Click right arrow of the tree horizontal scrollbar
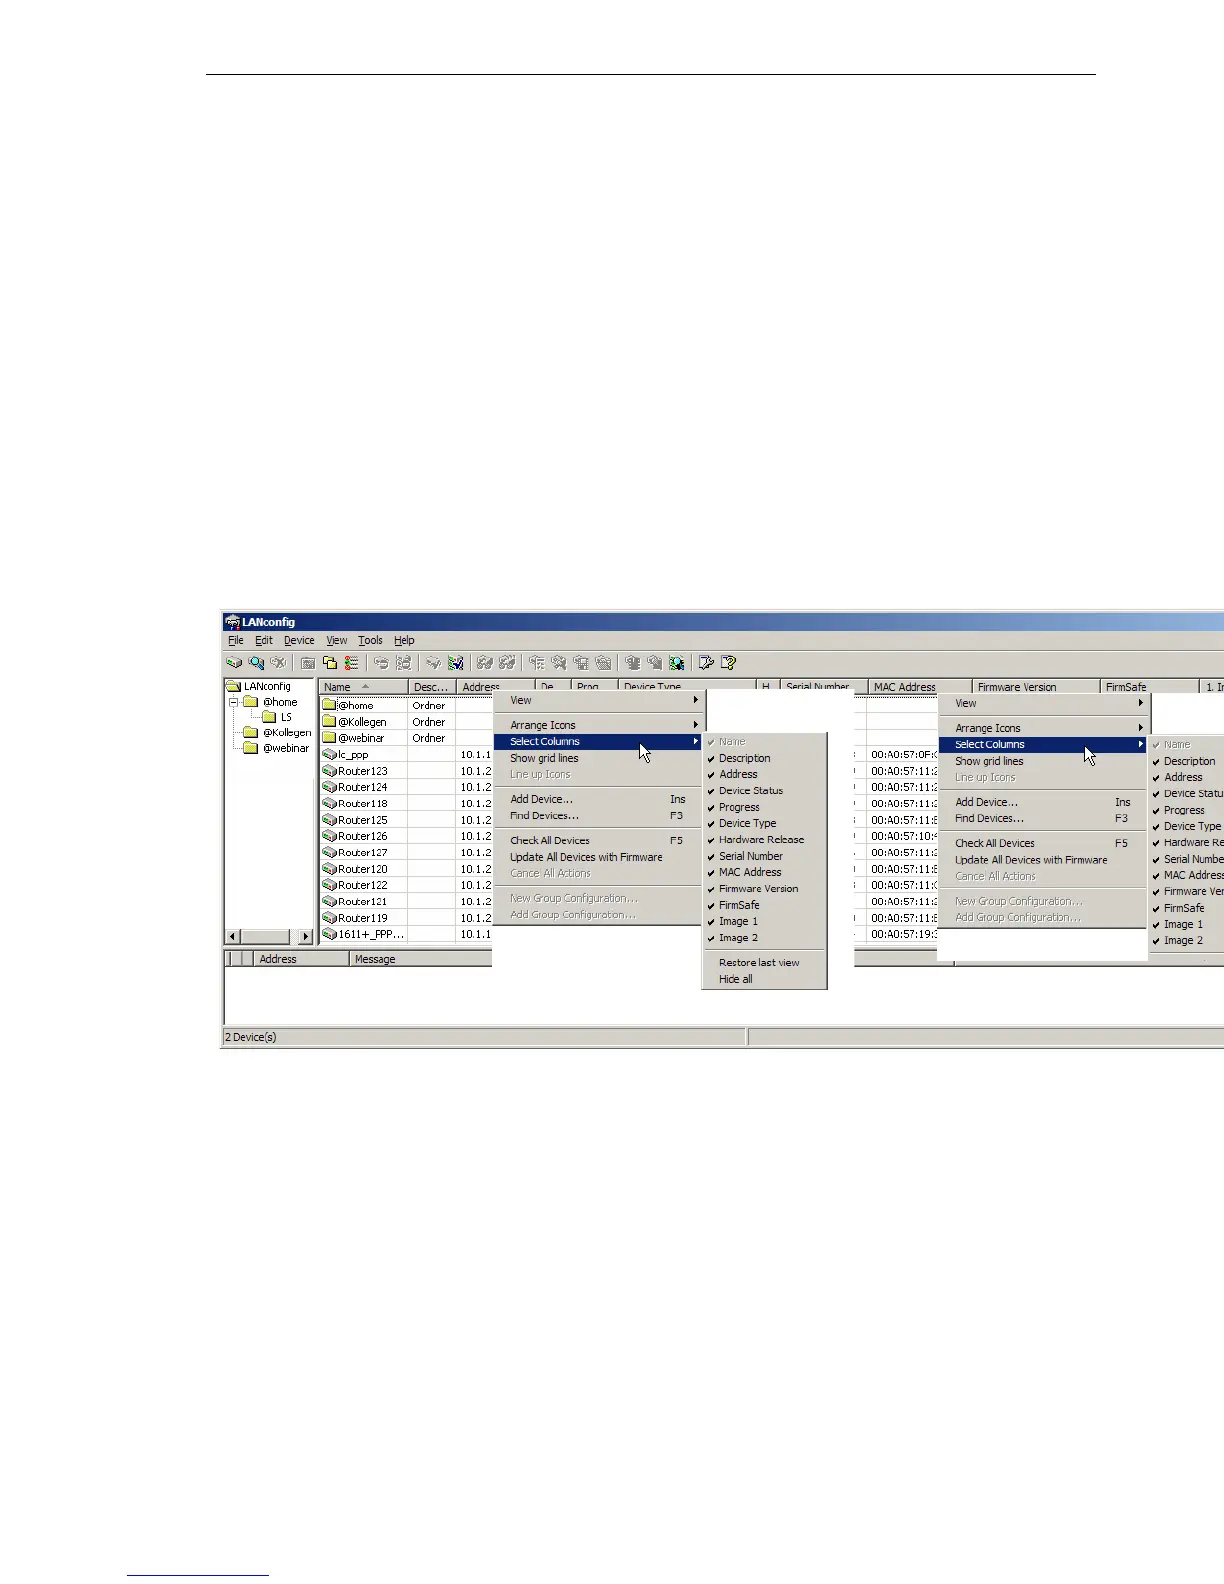The image size is (1224, 1584). point(306,936)
